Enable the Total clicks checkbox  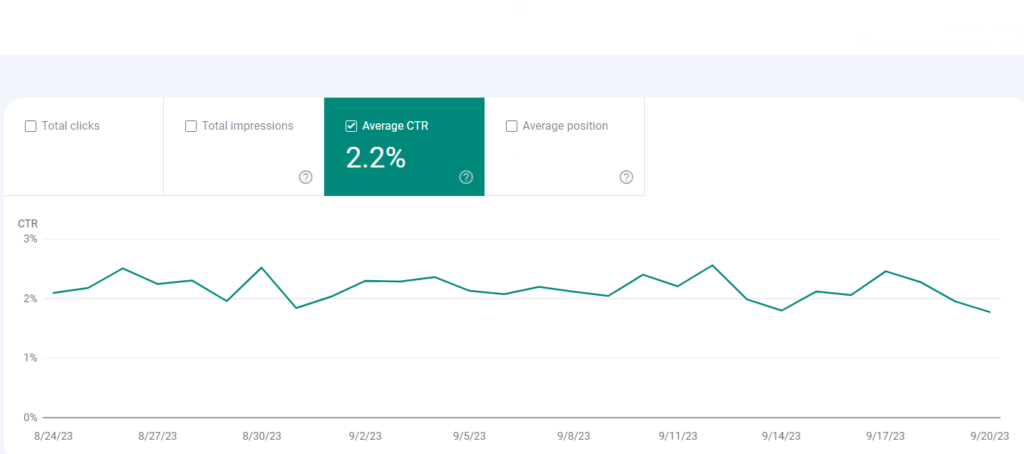pyautogui.click(x=30, y=126)
